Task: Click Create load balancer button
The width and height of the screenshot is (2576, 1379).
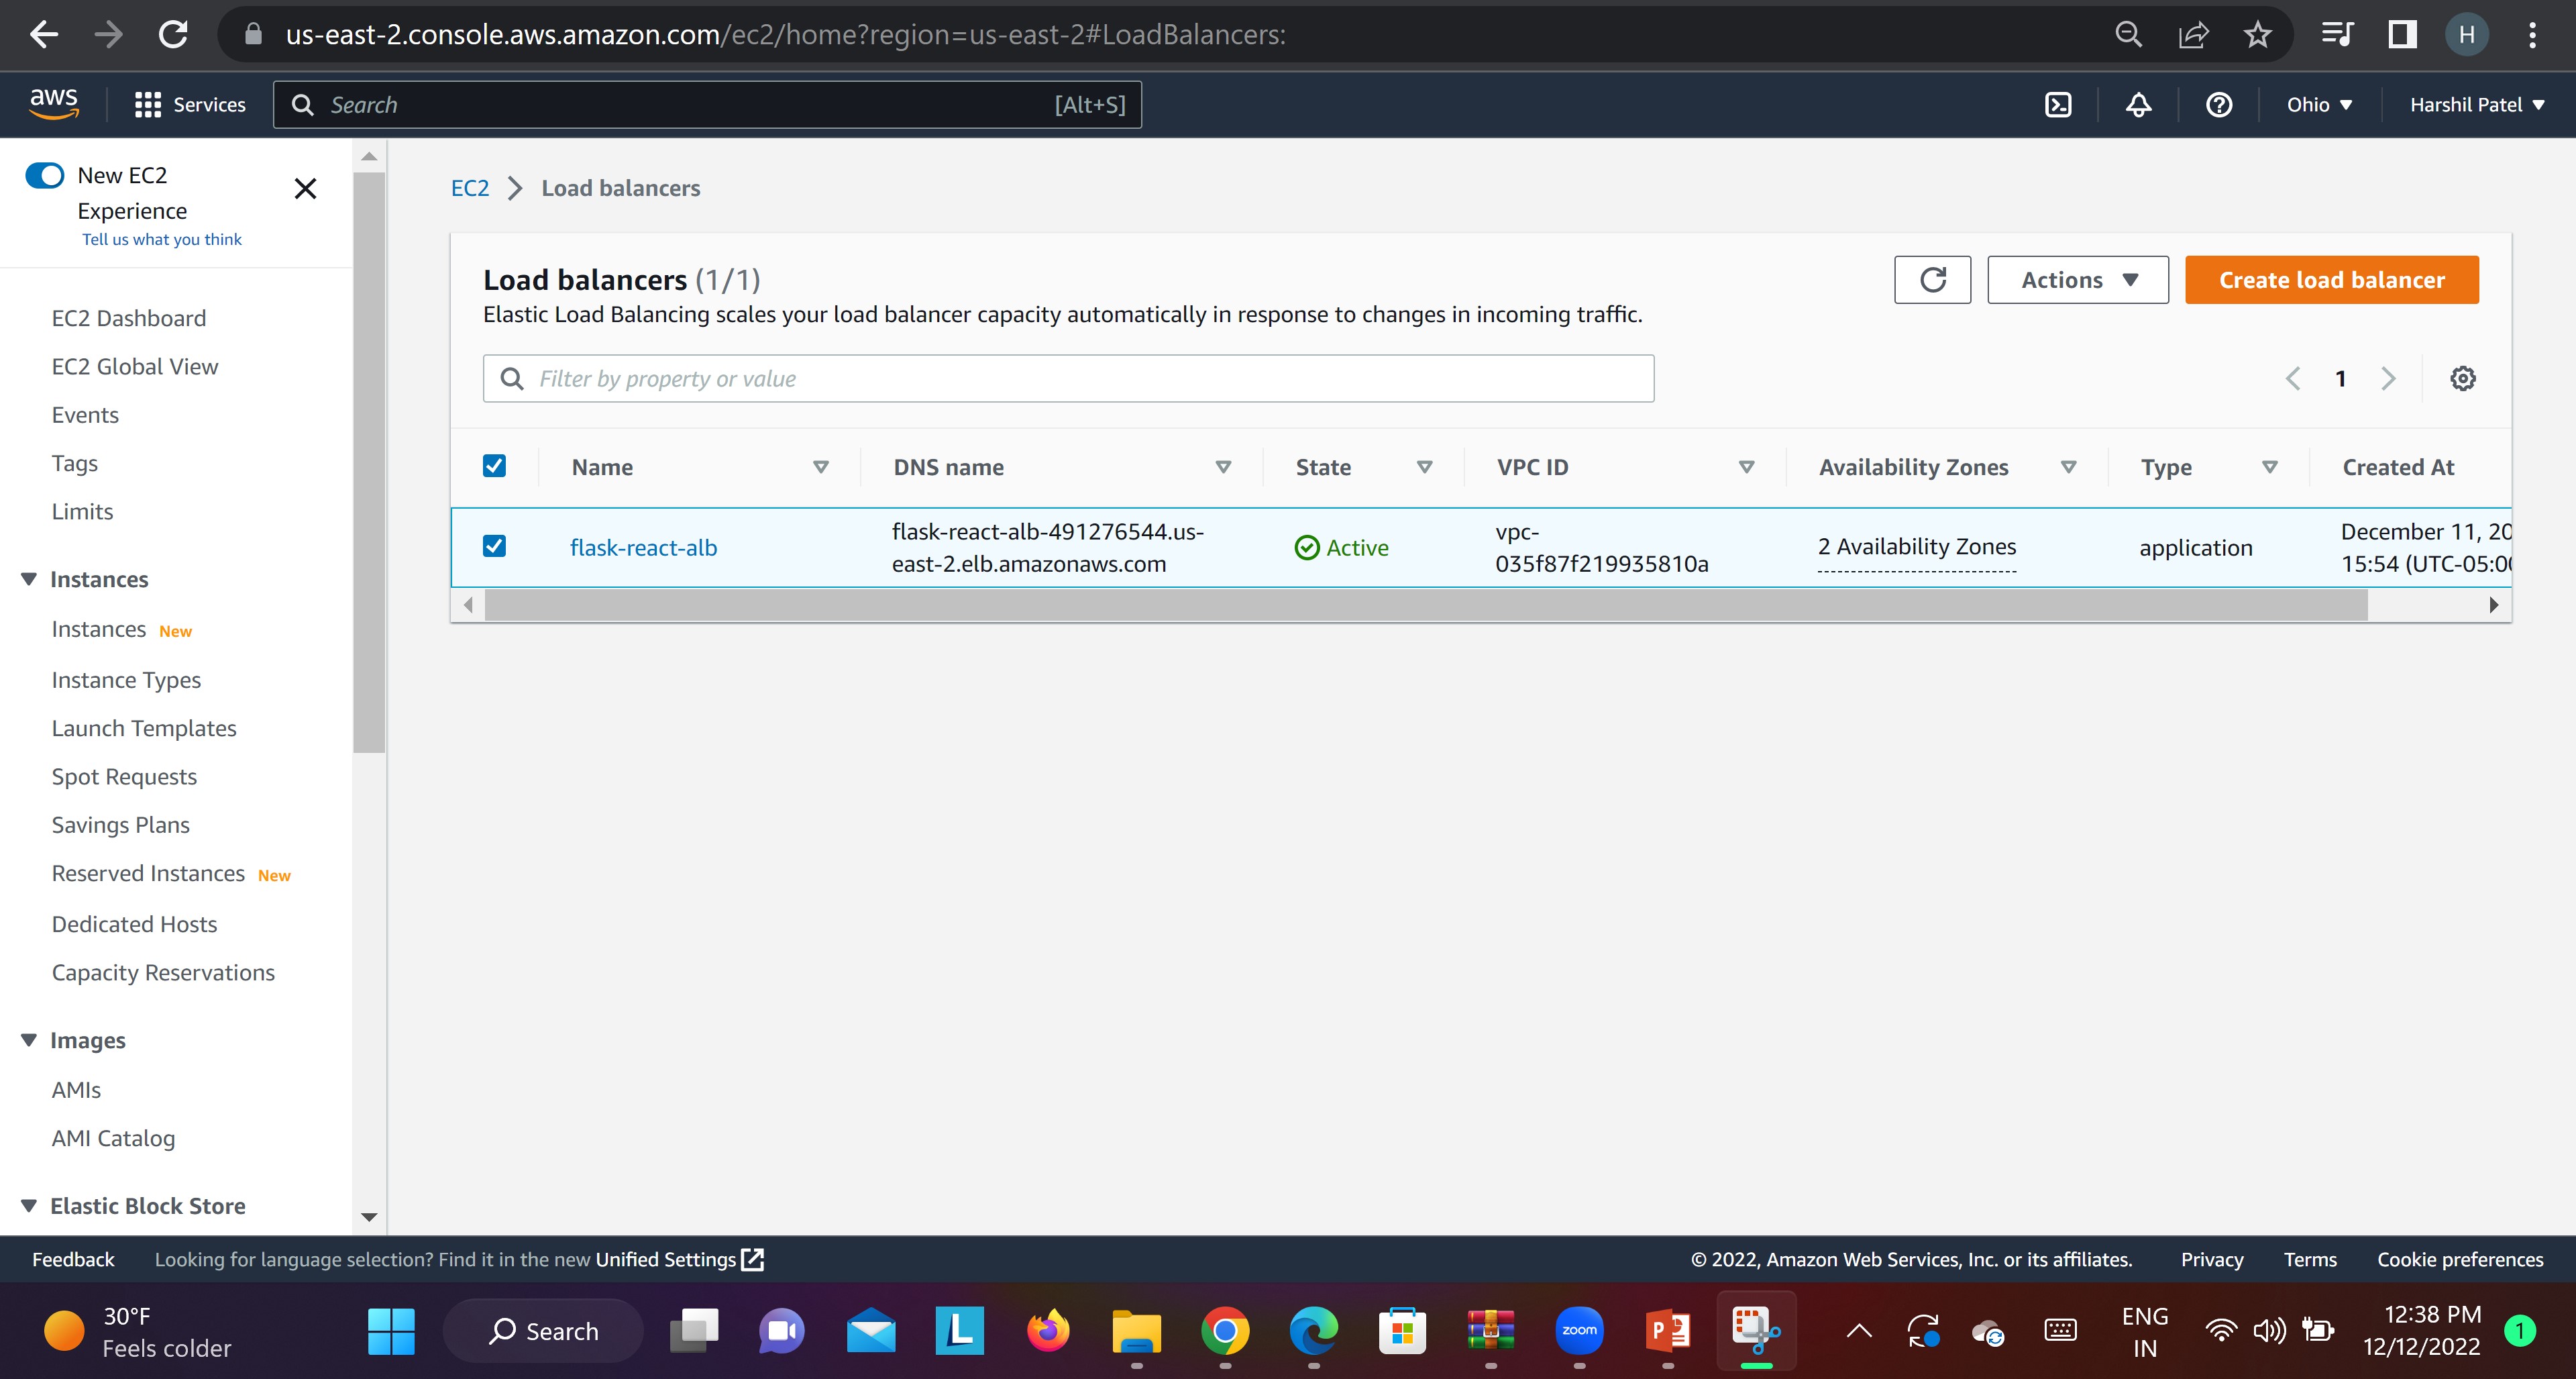Action: click(x=2330, y=280)
